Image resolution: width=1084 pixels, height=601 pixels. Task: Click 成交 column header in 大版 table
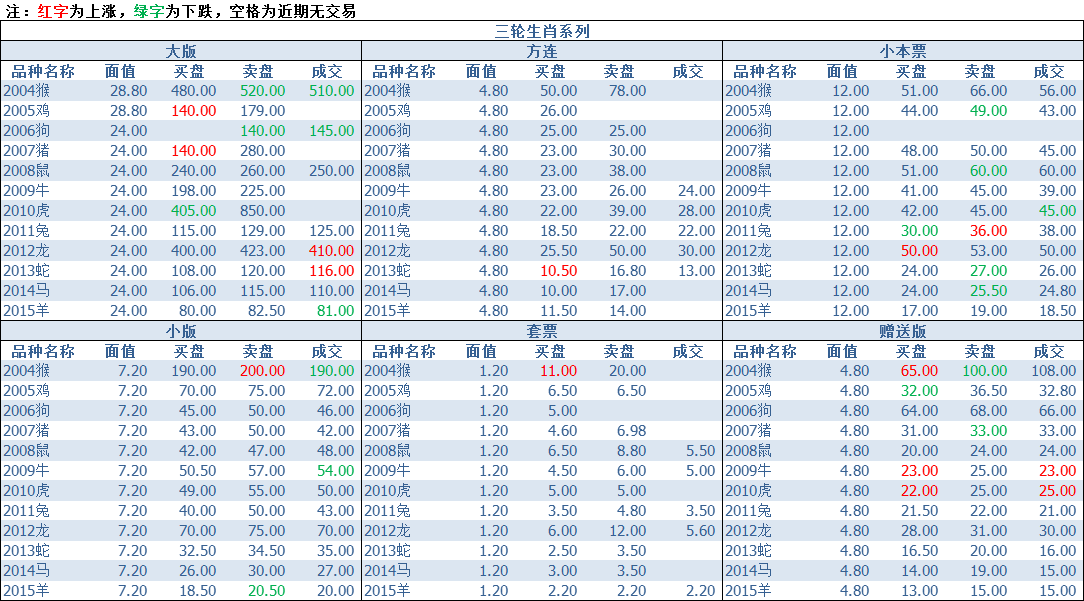[x=328, y=71]
